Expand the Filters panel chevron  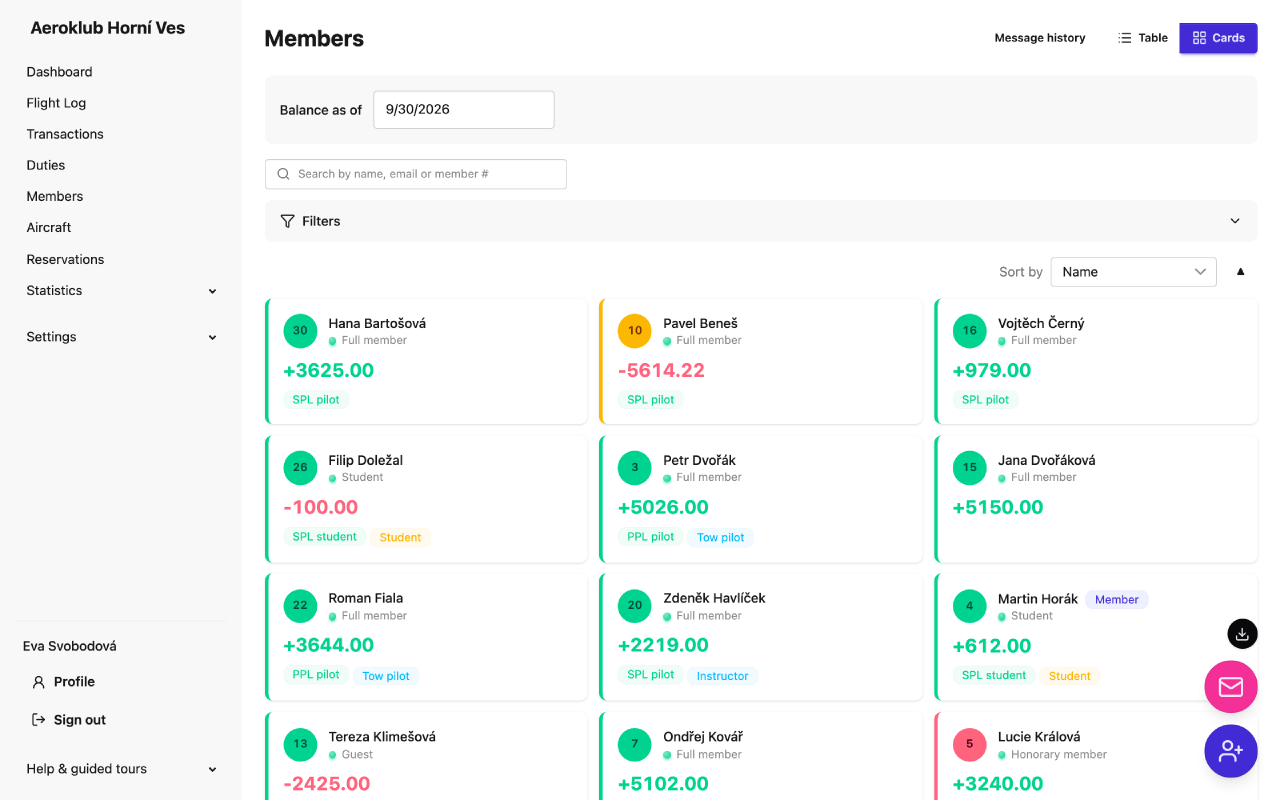pyautogui.click(x=1235, y=221)
